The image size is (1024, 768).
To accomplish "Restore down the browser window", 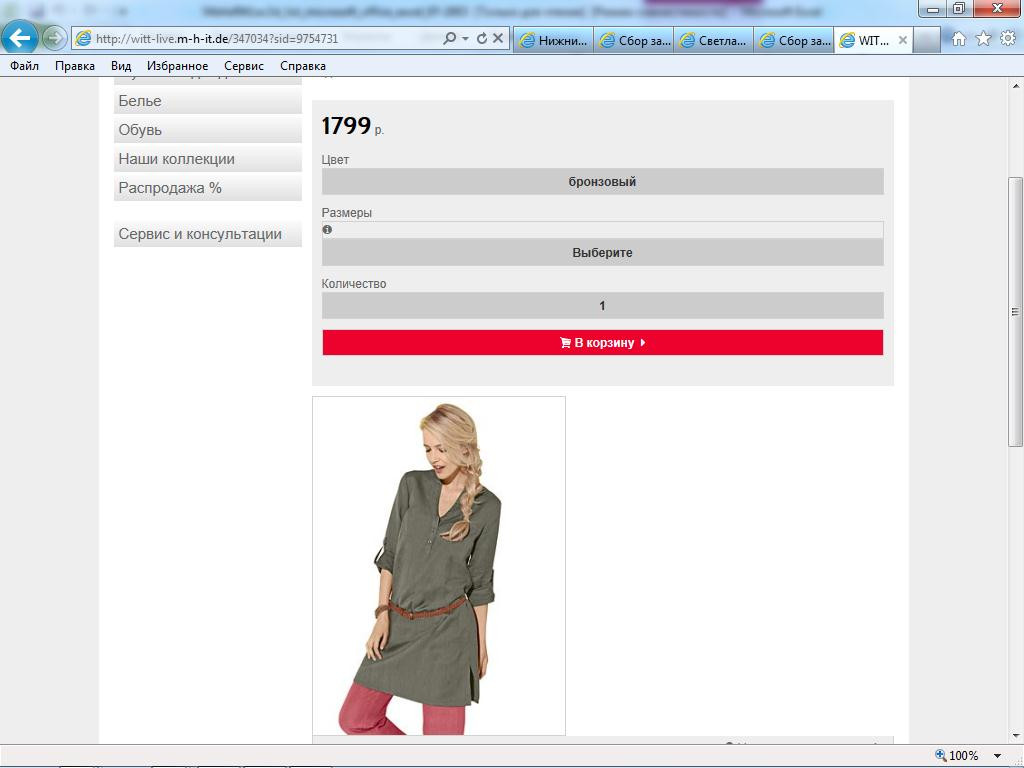I will click(959, 8).
